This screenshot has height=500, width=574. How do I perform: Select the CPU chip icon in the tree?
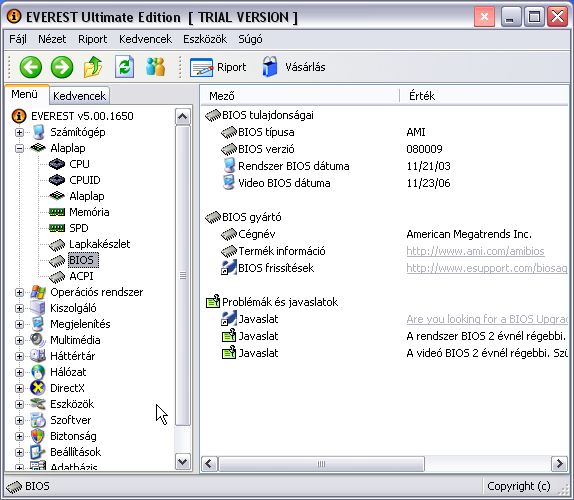tap(57, 164)
